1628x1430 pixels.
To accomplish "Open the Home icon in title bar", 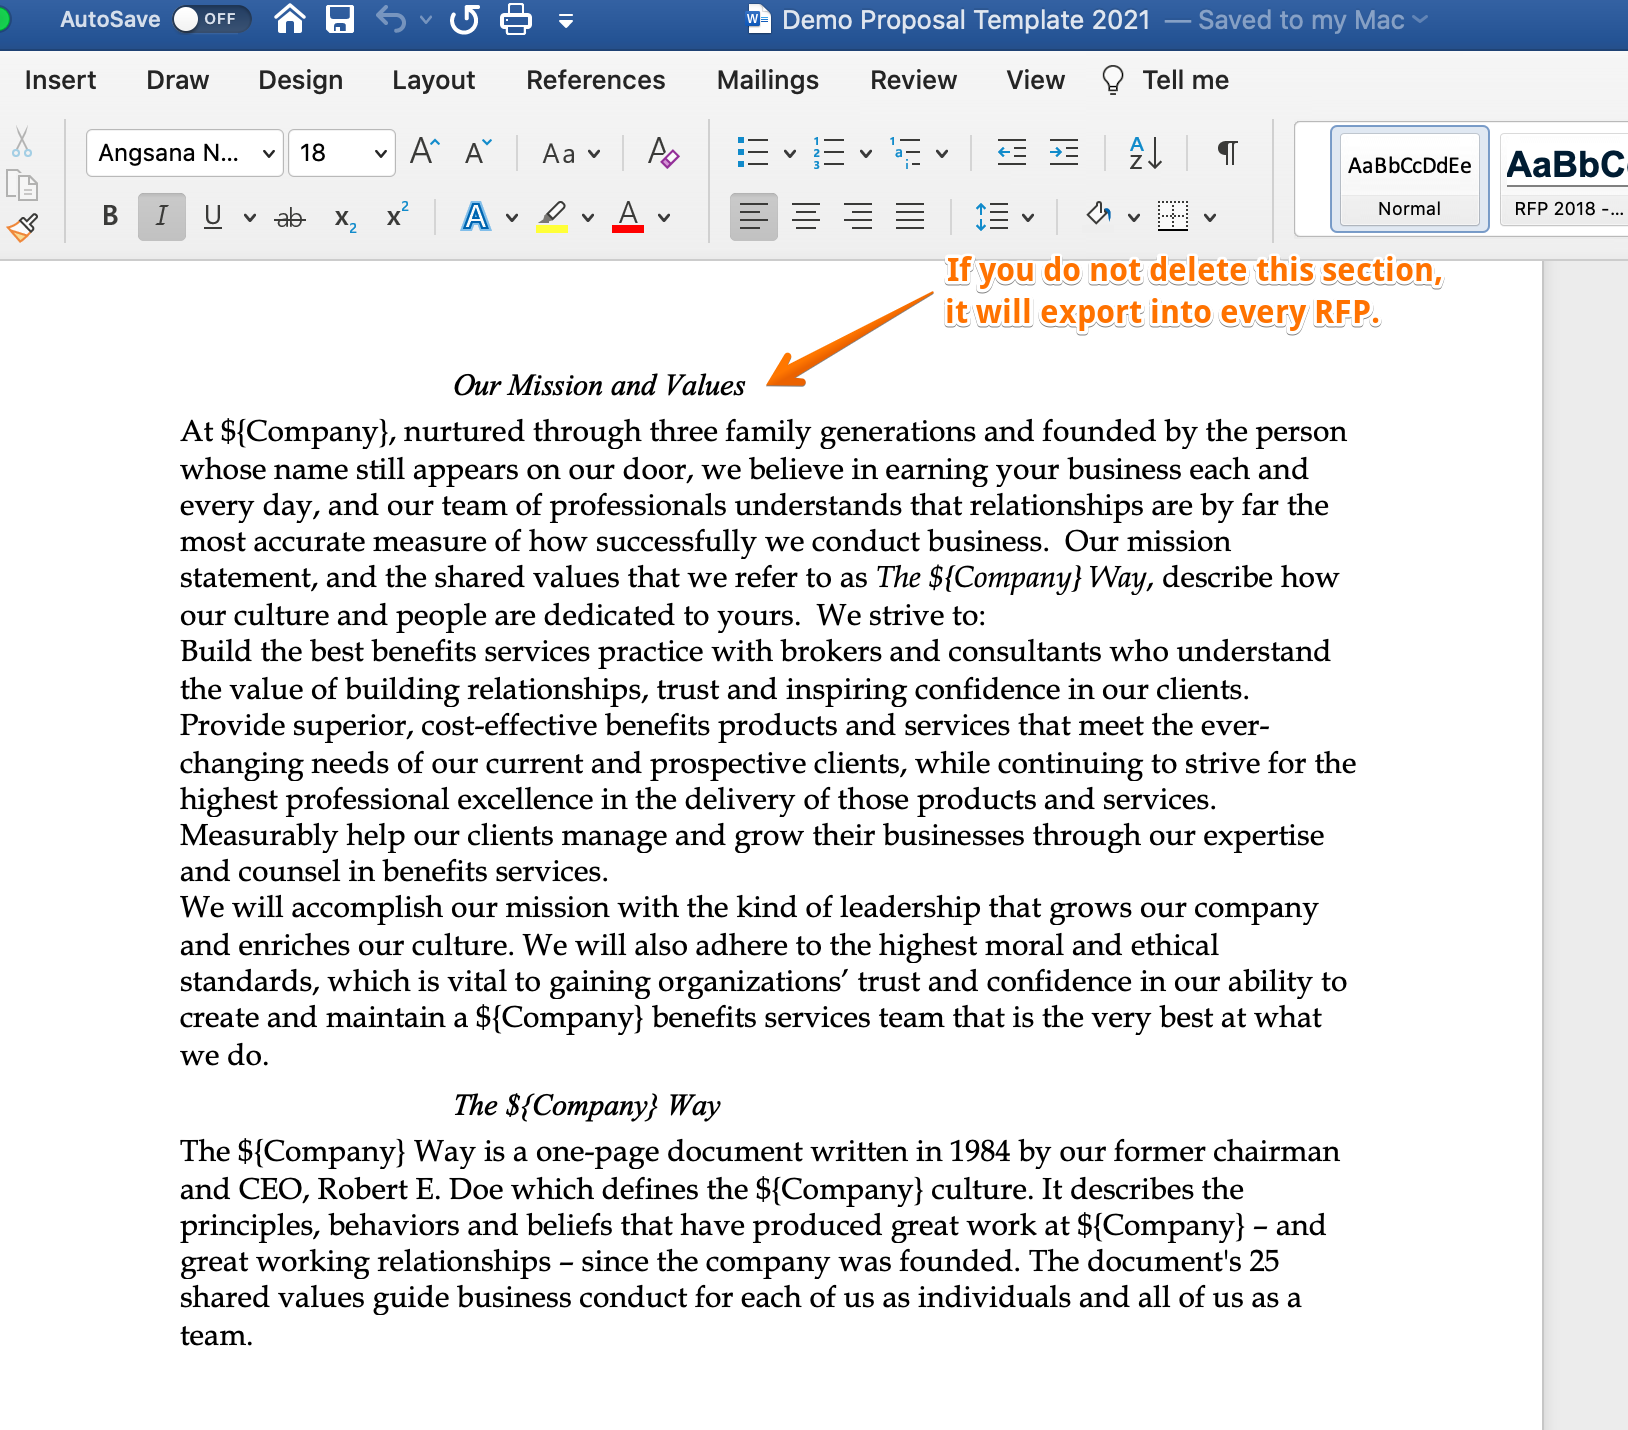I will [x=289, y=19].
